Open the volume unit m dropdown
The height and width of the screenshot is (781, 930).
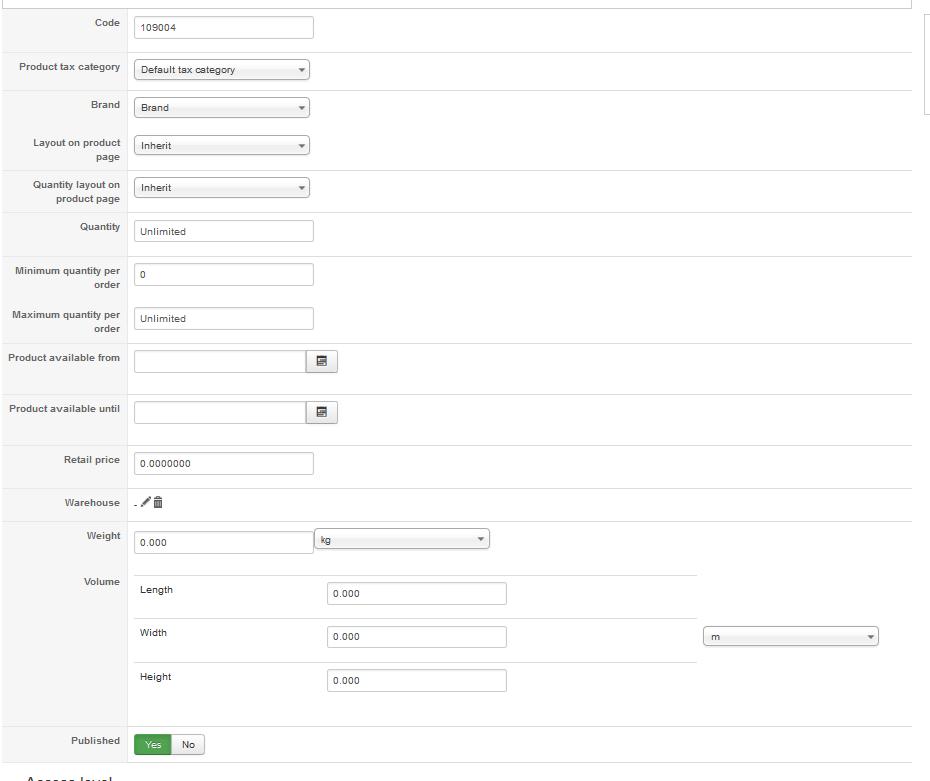pos(791,637)
